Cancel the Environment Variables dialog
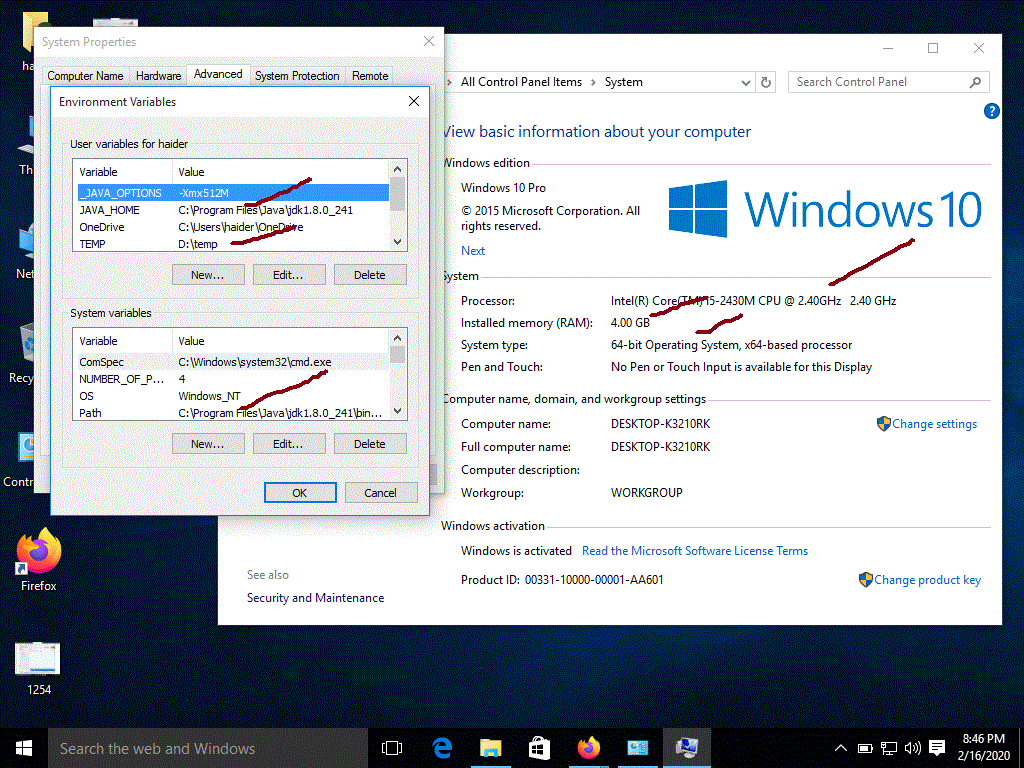1024x768 pixels. coord(381,493)
